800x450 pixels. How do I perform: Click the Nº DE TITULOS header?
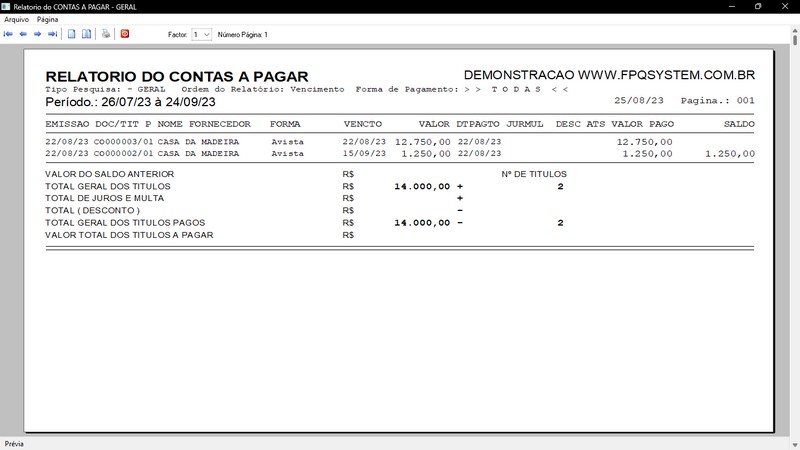(x=534, y=174)
